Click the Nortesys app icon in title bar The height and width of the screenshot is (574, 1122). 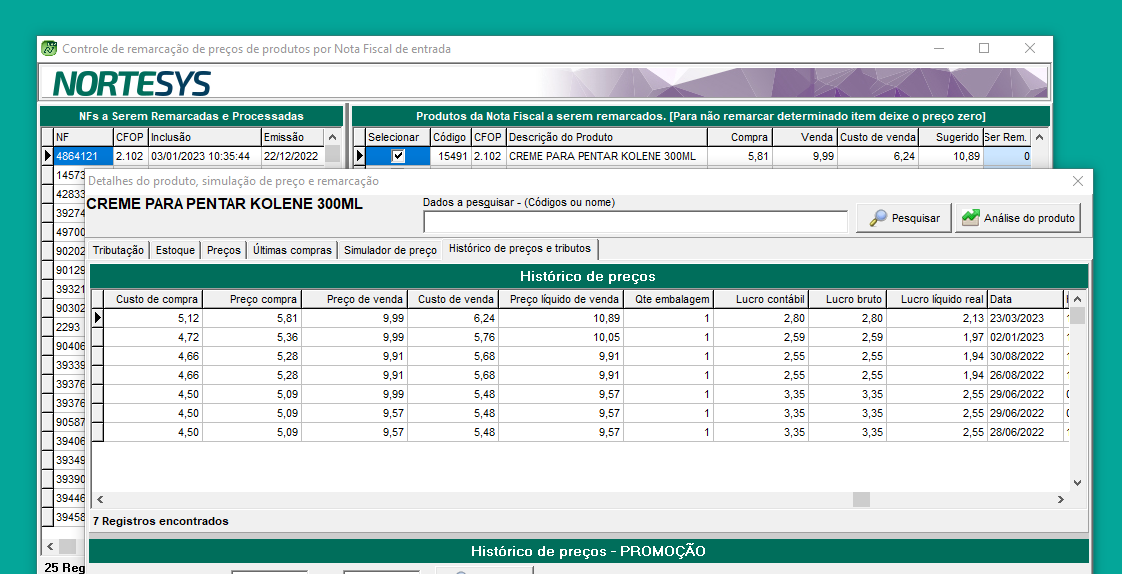[49, 48]
